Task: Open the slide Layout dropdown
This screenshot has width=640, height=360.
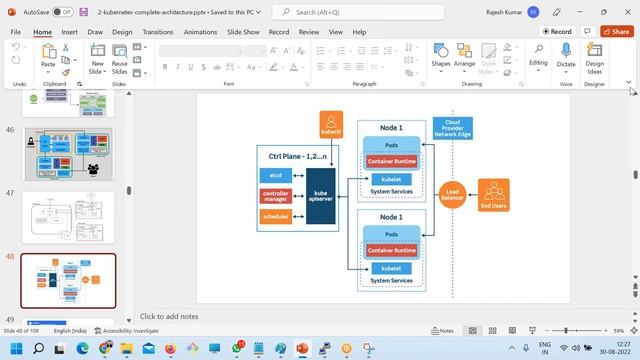Action: click(140, 47)
